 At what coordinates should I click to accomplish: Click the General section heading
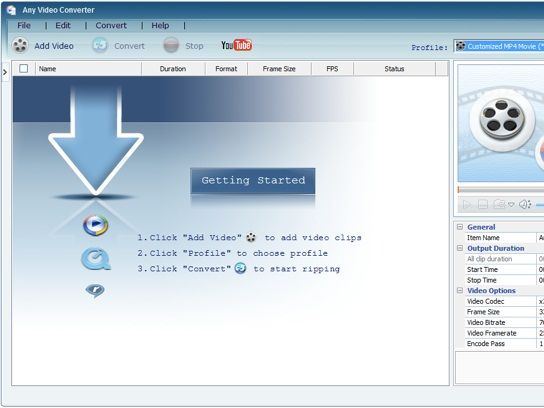481,227
